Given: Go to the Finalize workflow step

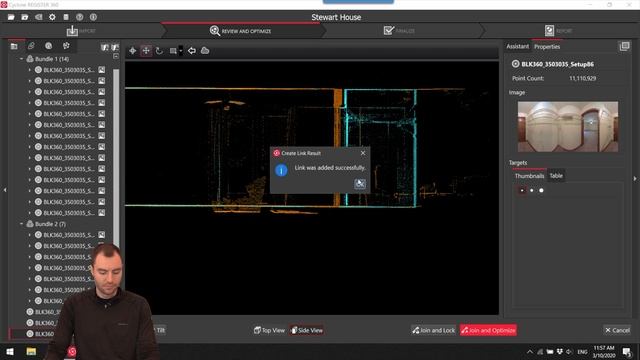Looking at the screenshot, I should [x=399, y=31].
